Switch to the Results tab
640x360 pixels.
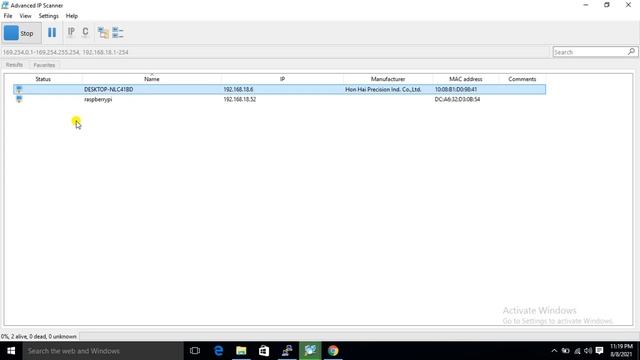(x=14, y=65)
